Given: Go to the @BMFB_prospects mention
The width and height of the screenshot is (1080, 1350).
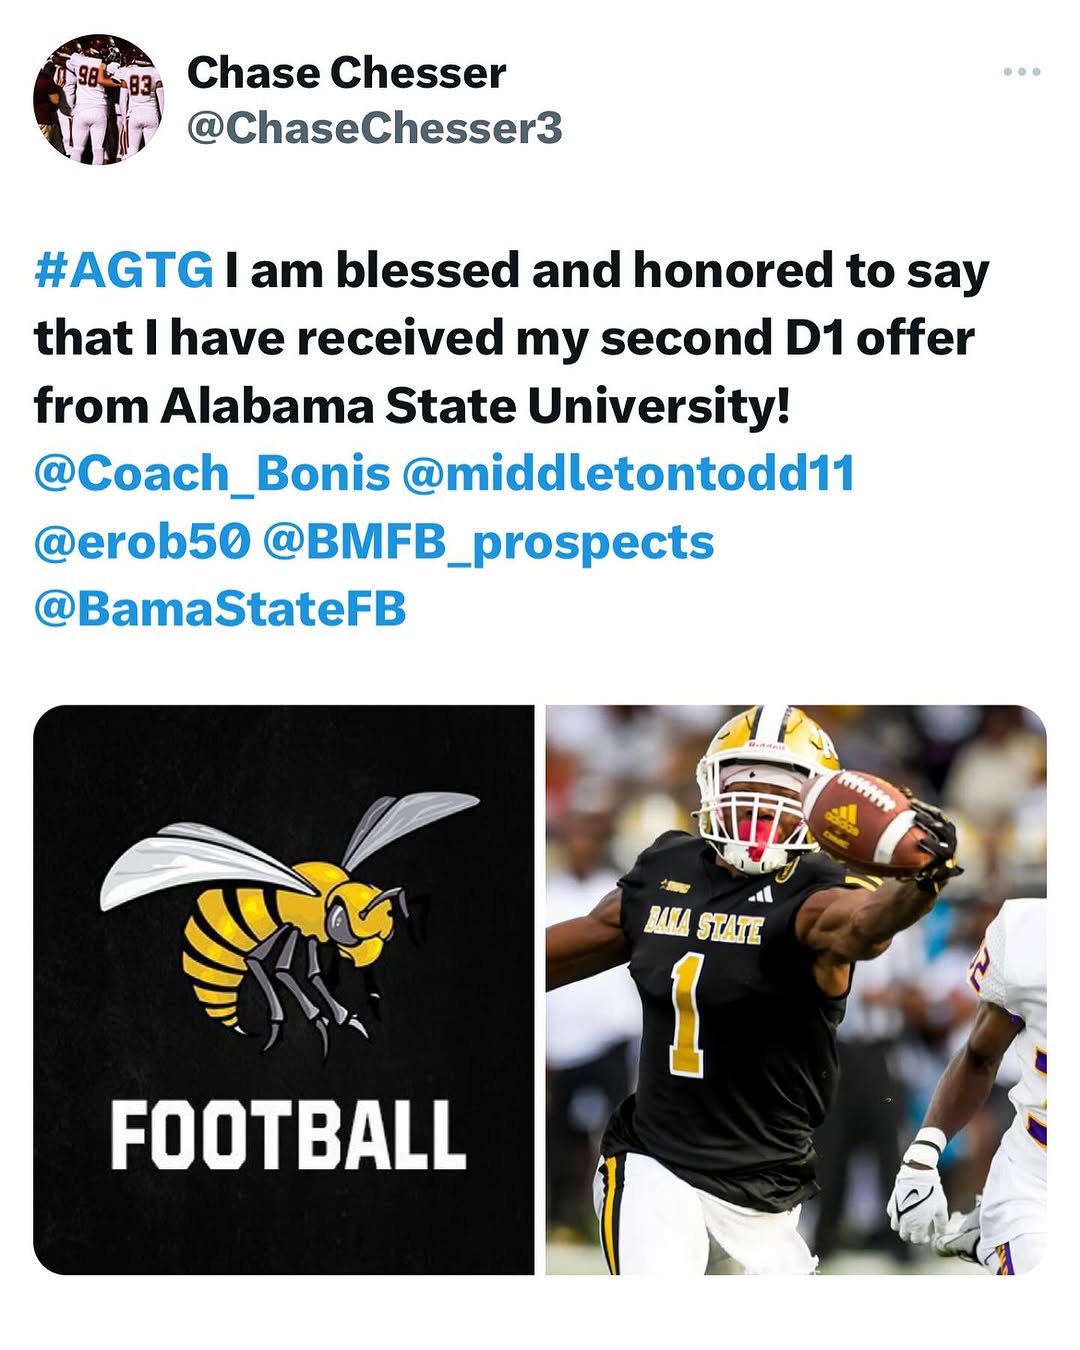Looking at the screenshot, I should (x=488, y=542).
